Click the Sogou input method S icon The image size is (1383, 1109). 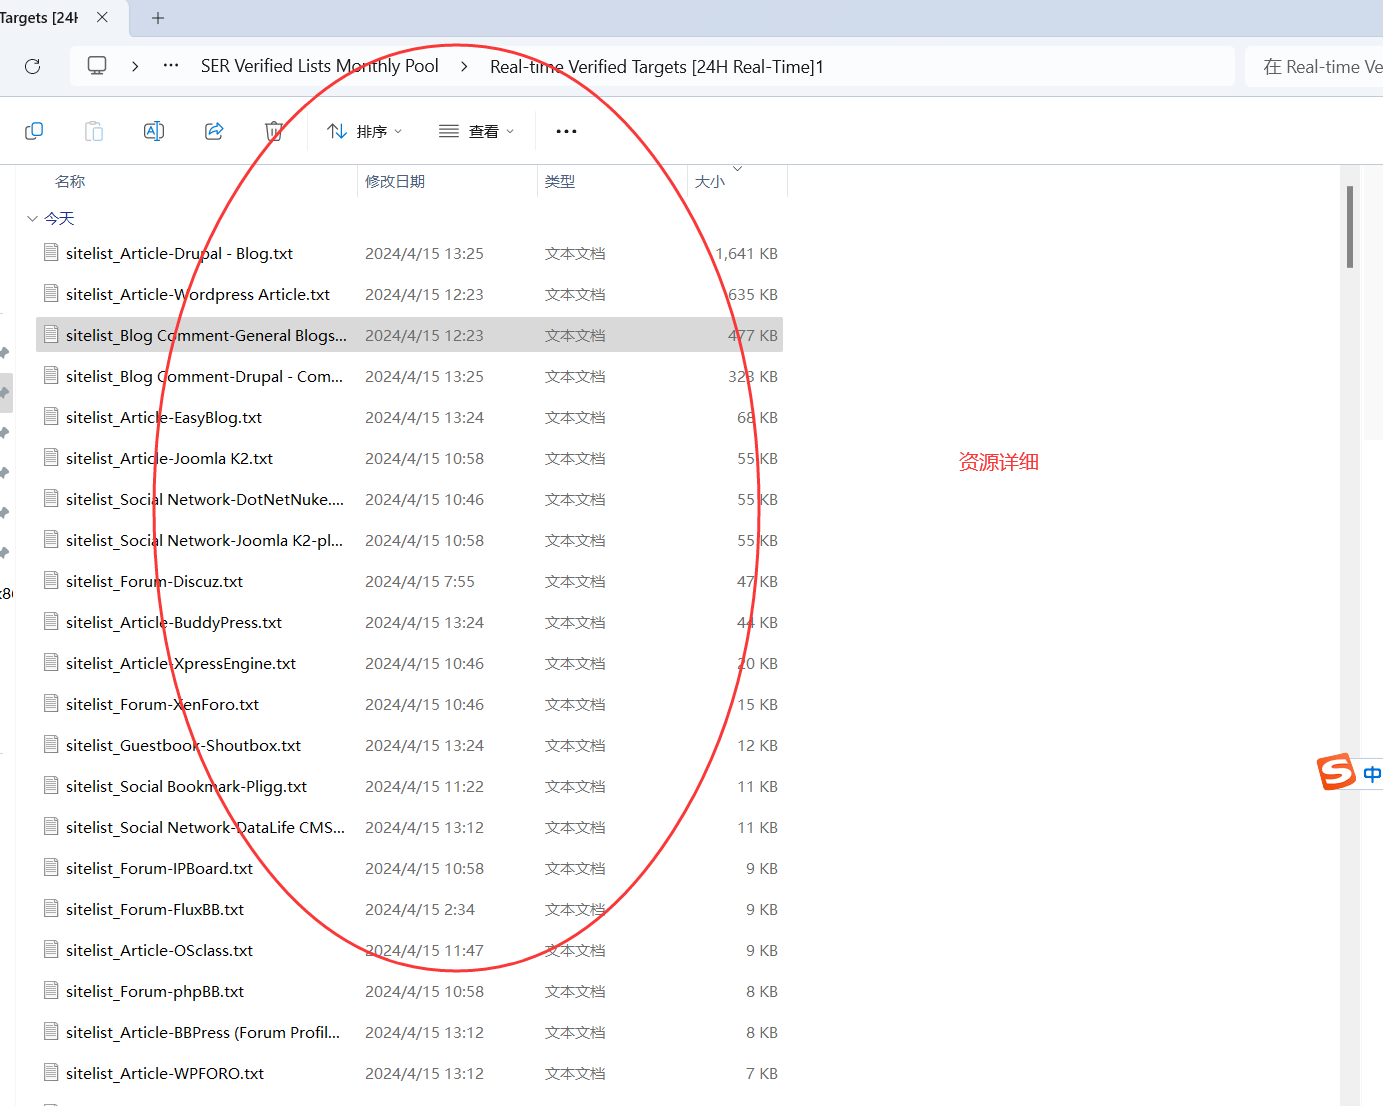(1336, 772)
